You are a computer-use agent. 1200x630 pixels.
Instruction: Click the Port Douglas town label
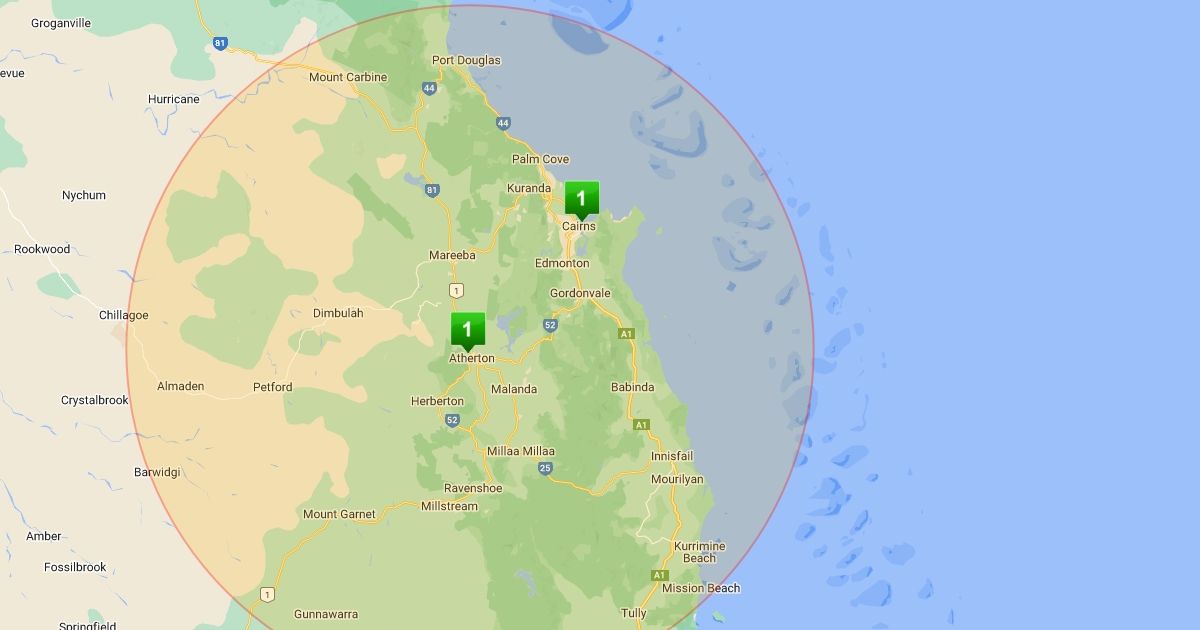point(466,60)
